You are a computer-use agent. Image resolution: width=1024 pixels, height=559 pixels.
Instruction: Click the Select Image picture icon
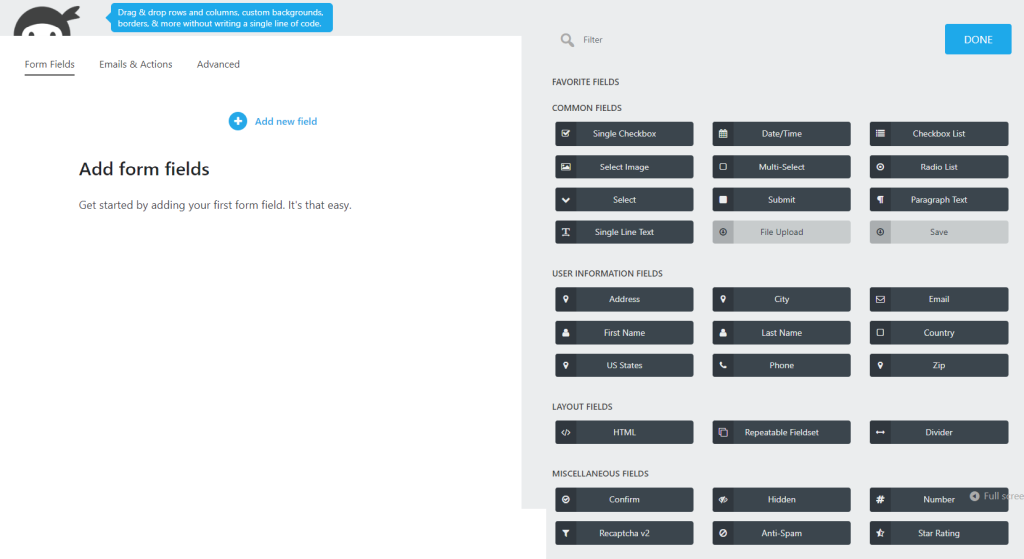[x=566, y=167]
